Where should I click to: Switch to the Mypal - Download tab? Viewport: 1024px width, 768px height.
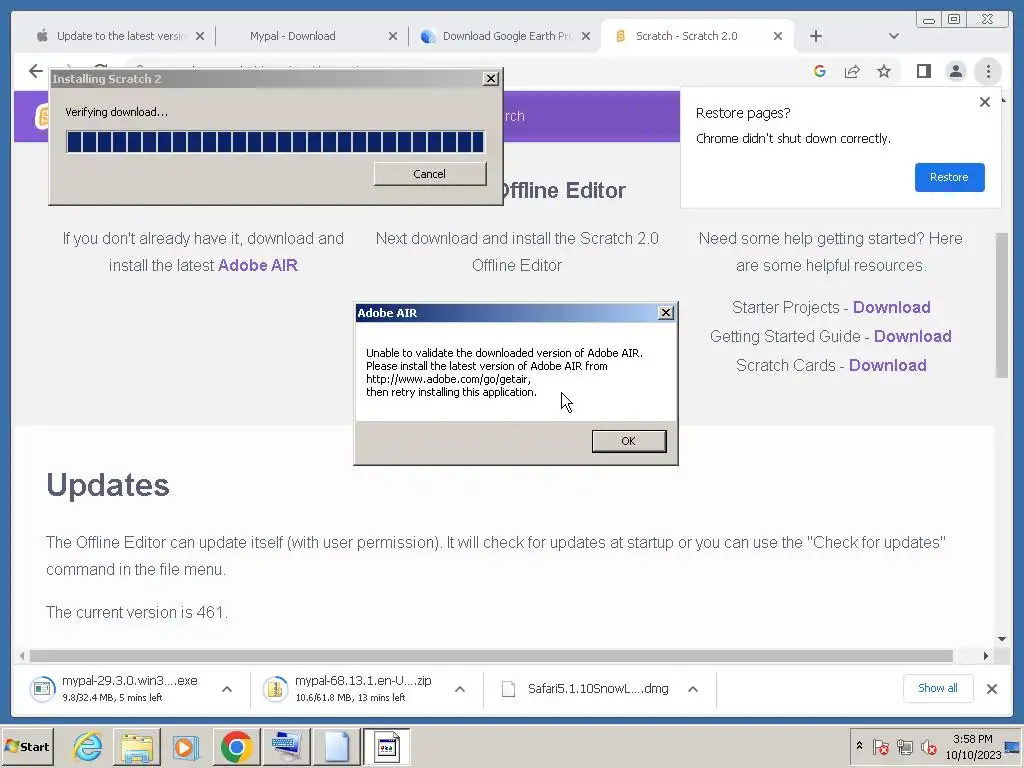(x=293, y=36)
